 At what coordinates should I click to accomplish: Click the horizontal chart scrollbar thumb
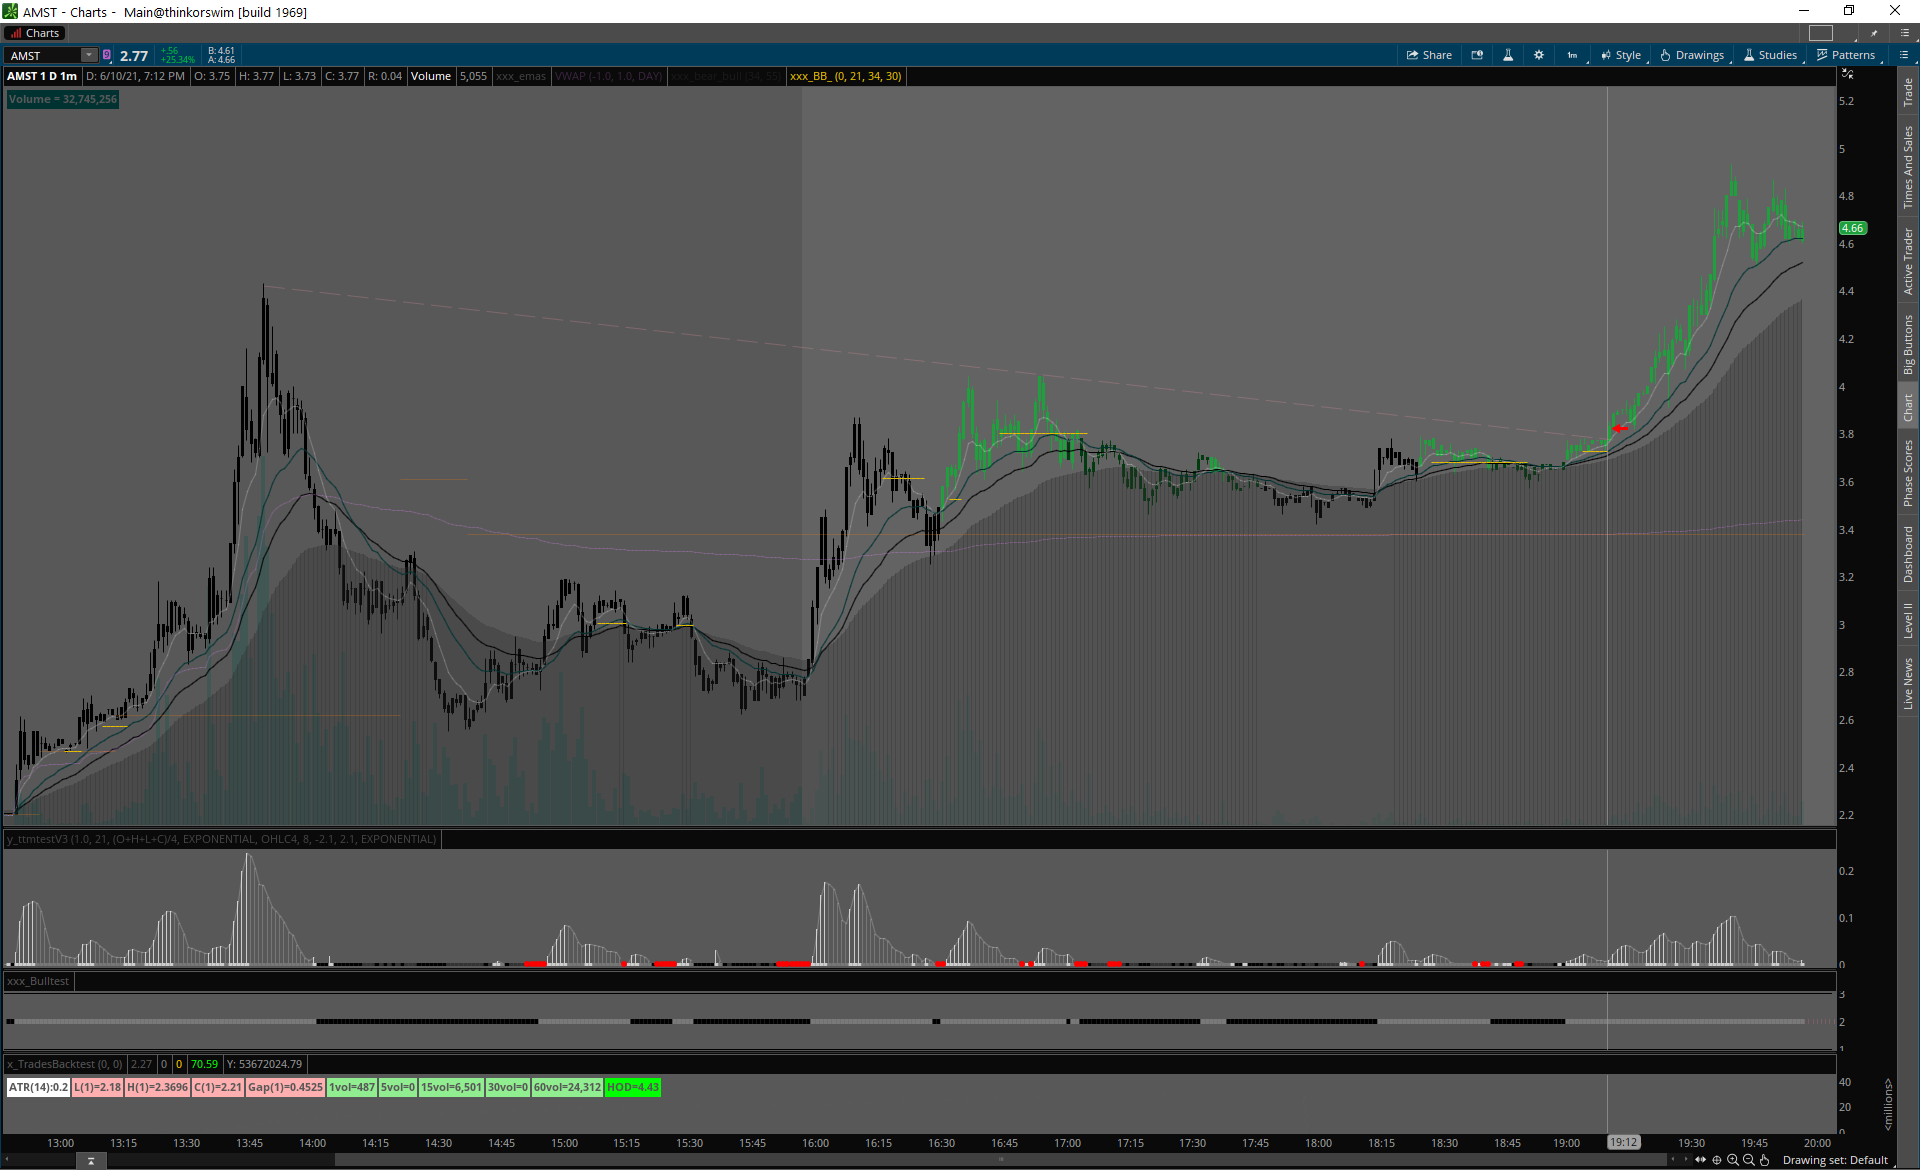point(1000,1160)
